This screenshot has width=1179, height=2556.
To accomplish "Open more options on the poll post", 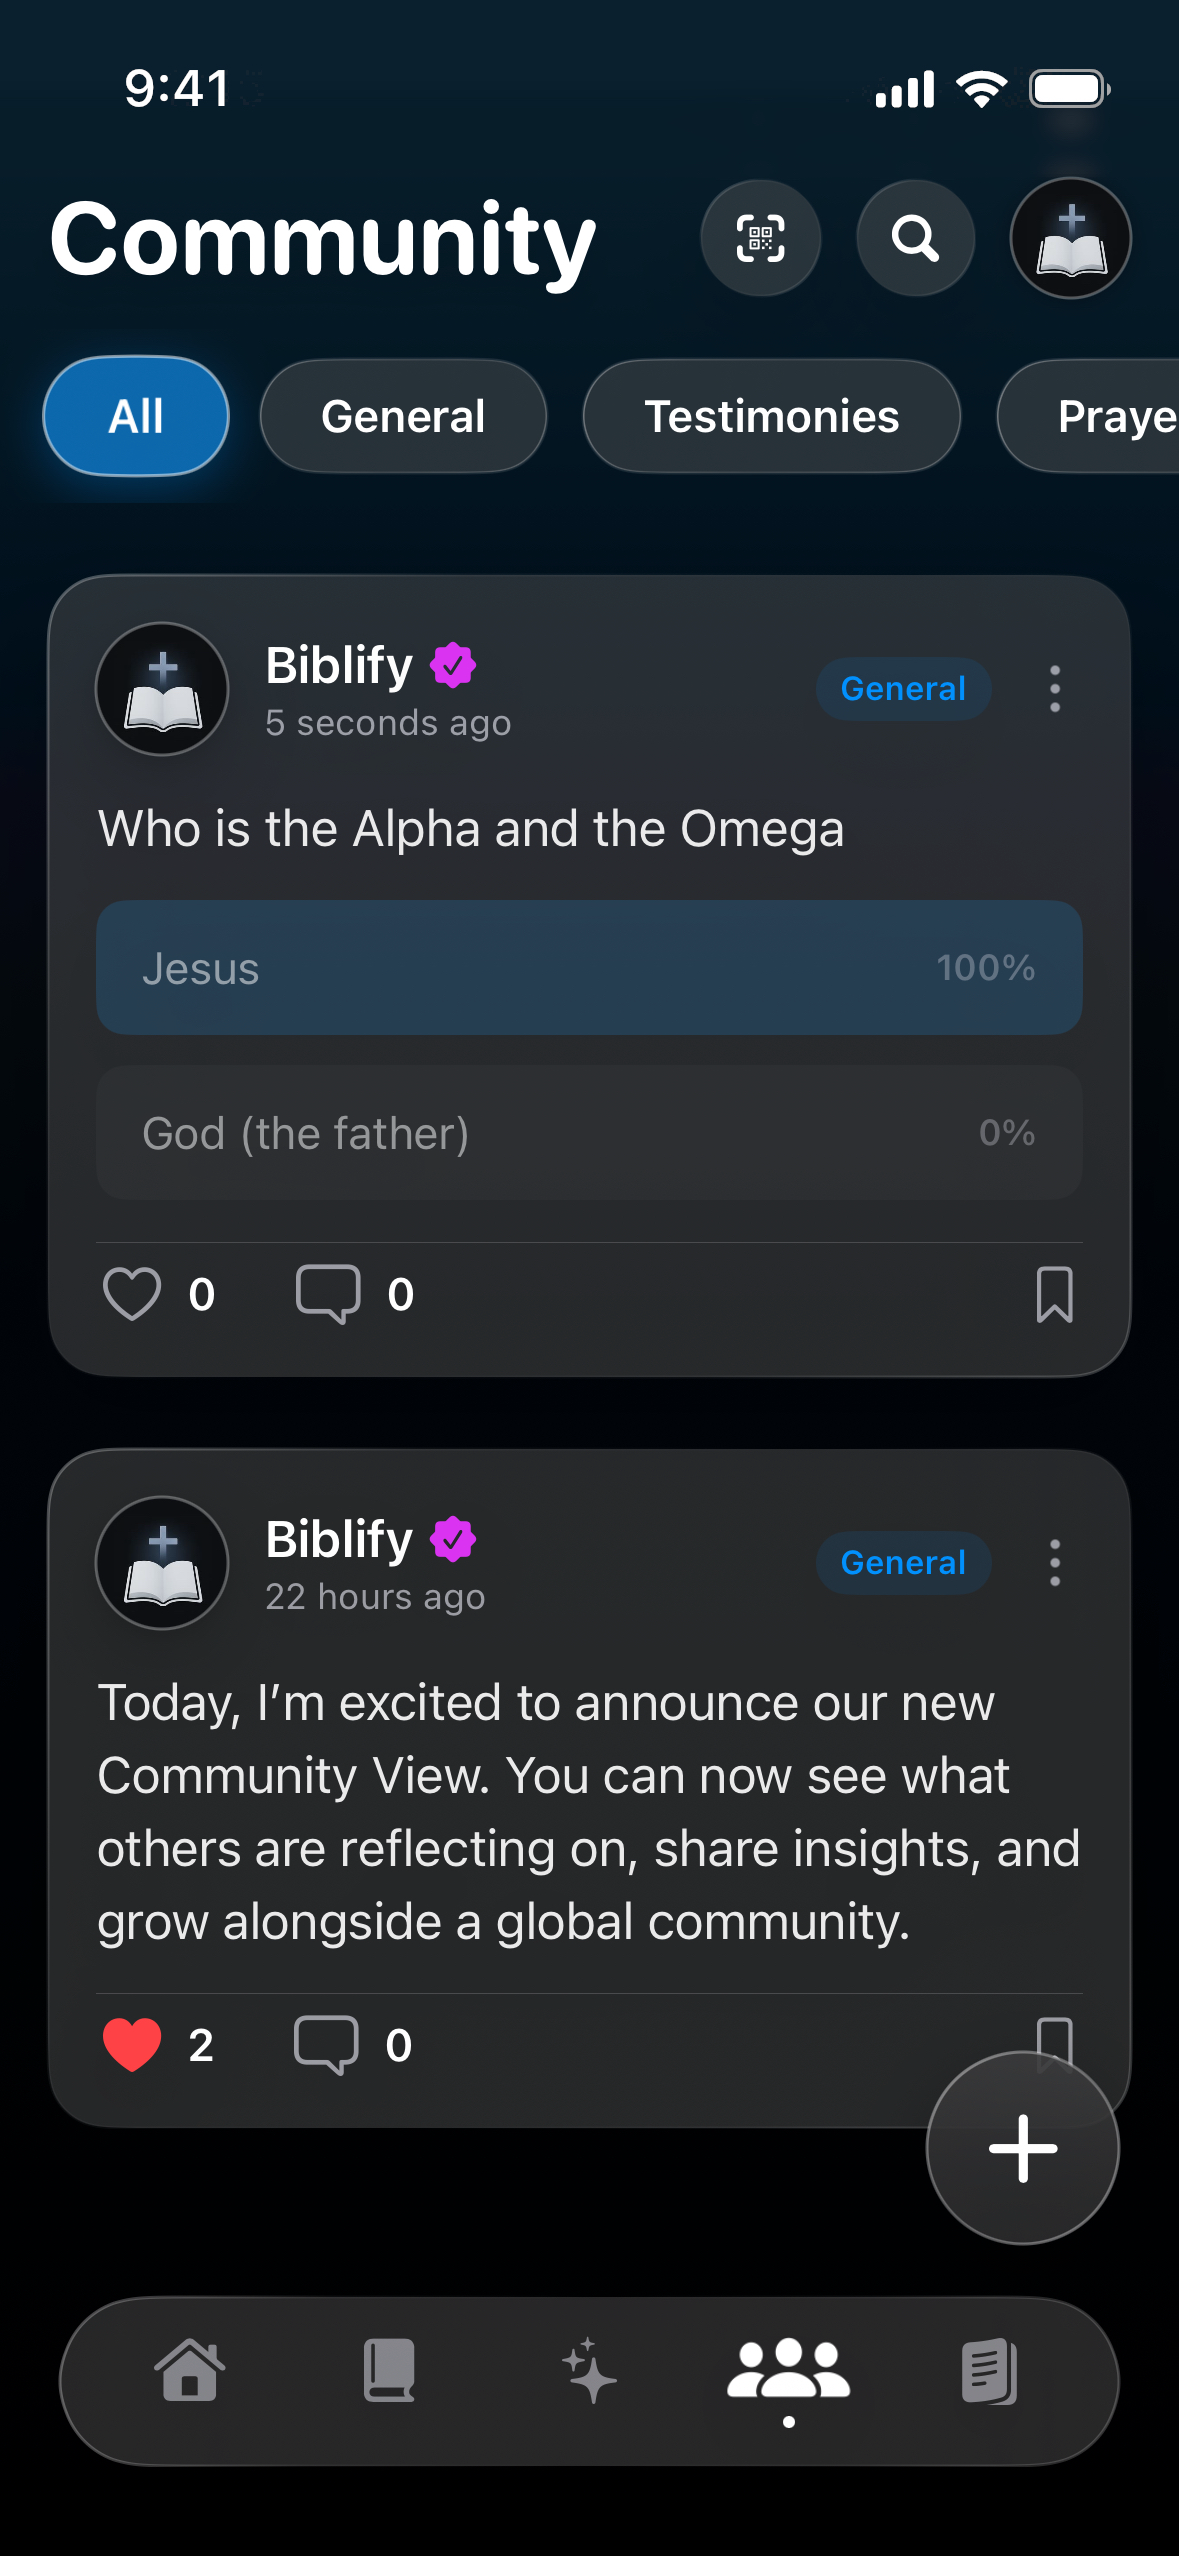I will tap(1054, 689).
